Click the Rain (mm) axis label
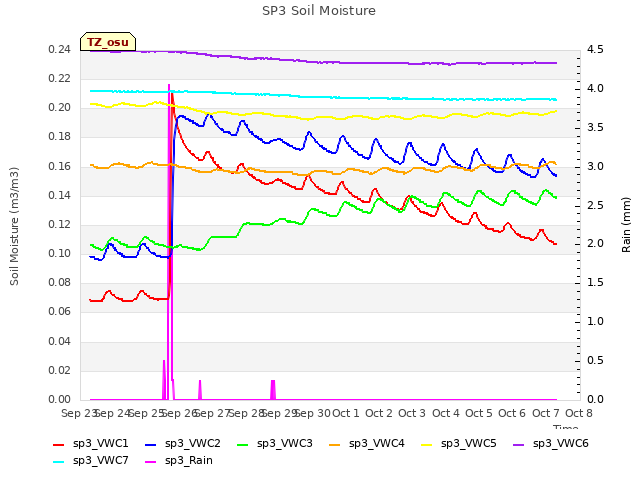 [626, 225]
